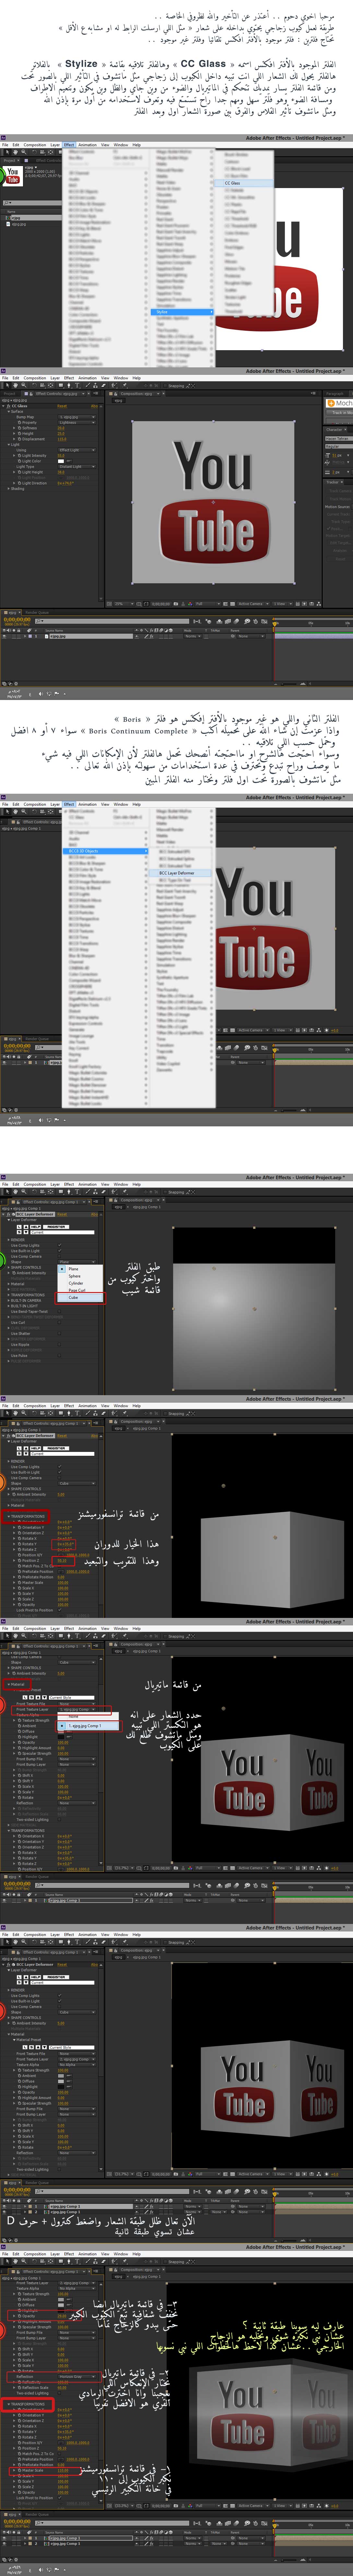Open Composition menu in CC Glass result screenshot
The width and height of the screenshot is (353, 2576).
[x=35, y=378]
